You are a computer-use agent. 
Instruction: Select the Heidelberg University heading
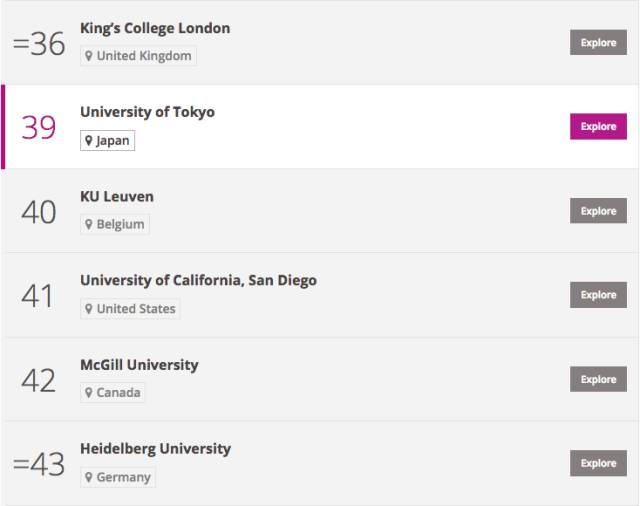155,449
